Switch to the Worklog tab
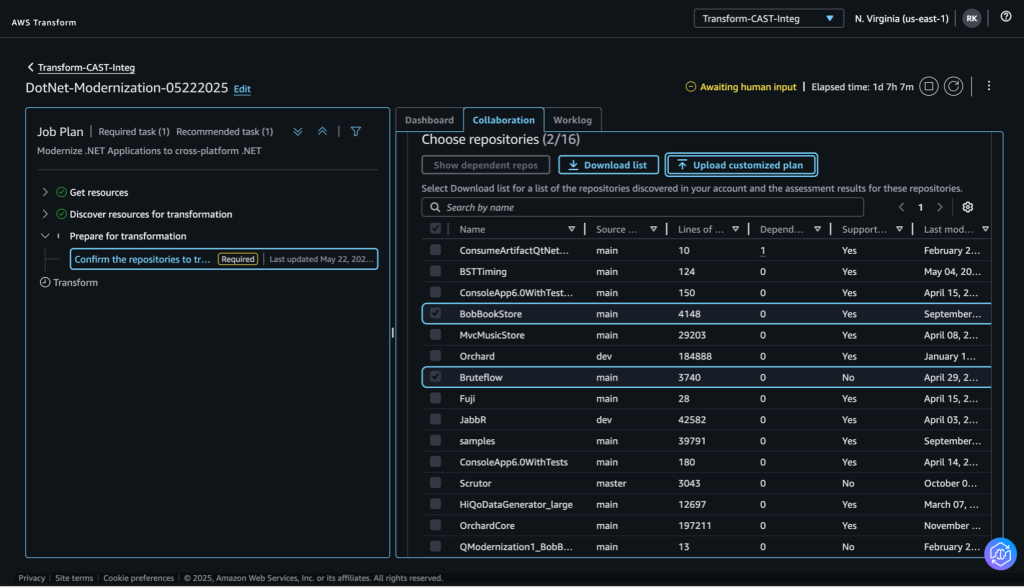This screenshot has height=588, width=1024. [x=572, y=120]
